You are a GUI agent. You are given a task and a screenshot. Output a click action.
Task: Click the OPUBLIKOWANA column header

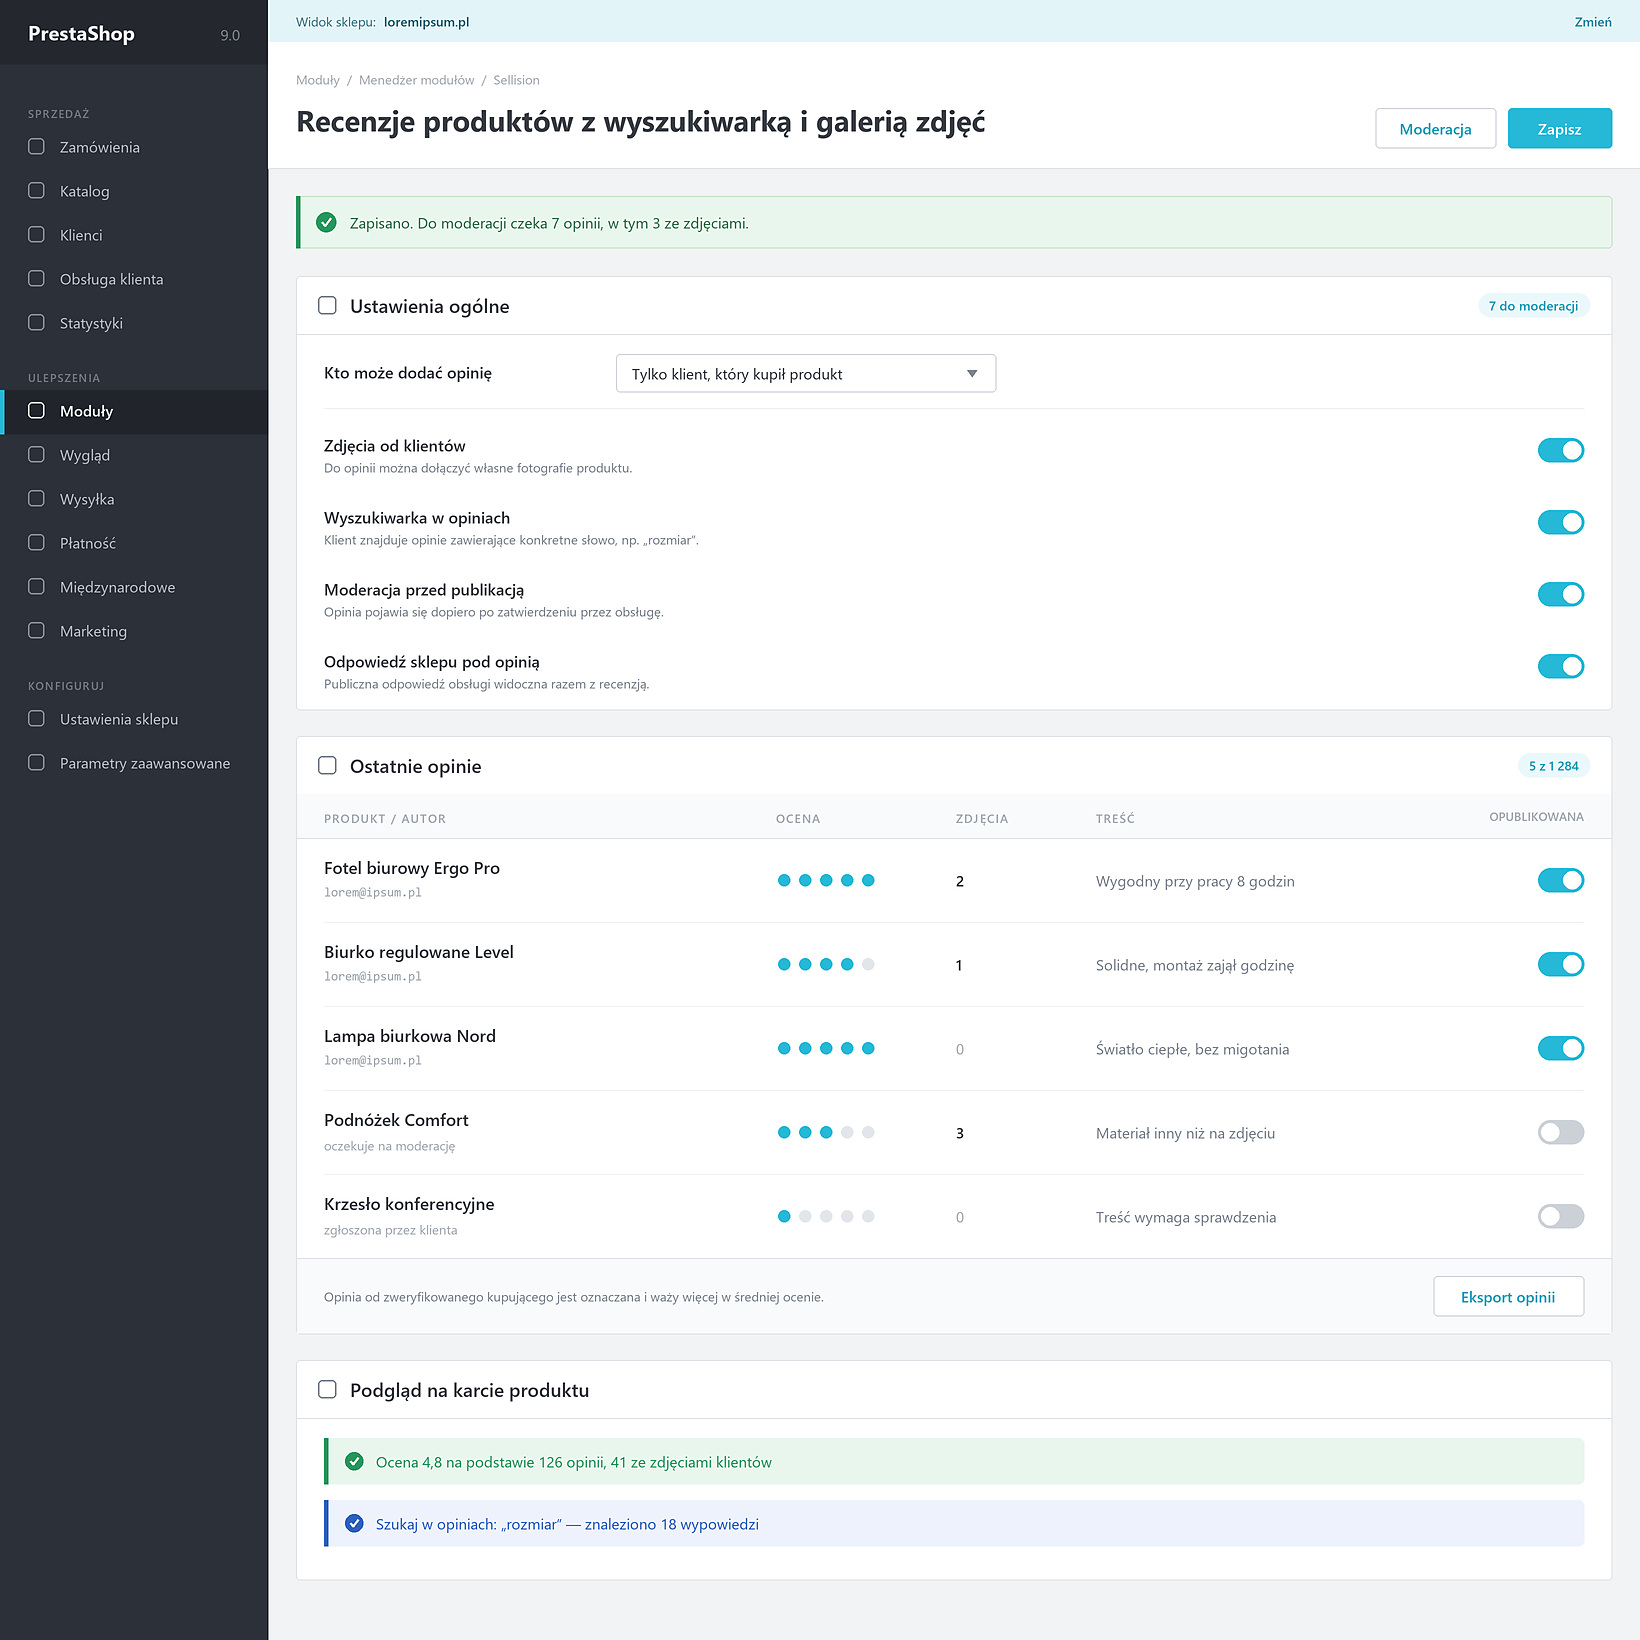pos(1536,817)
